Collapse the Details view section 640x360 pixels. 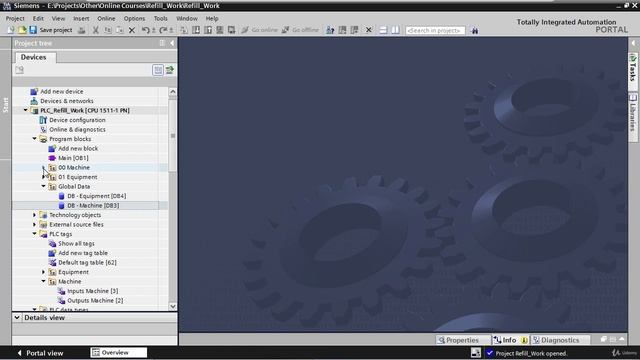(x=17, y=317)
